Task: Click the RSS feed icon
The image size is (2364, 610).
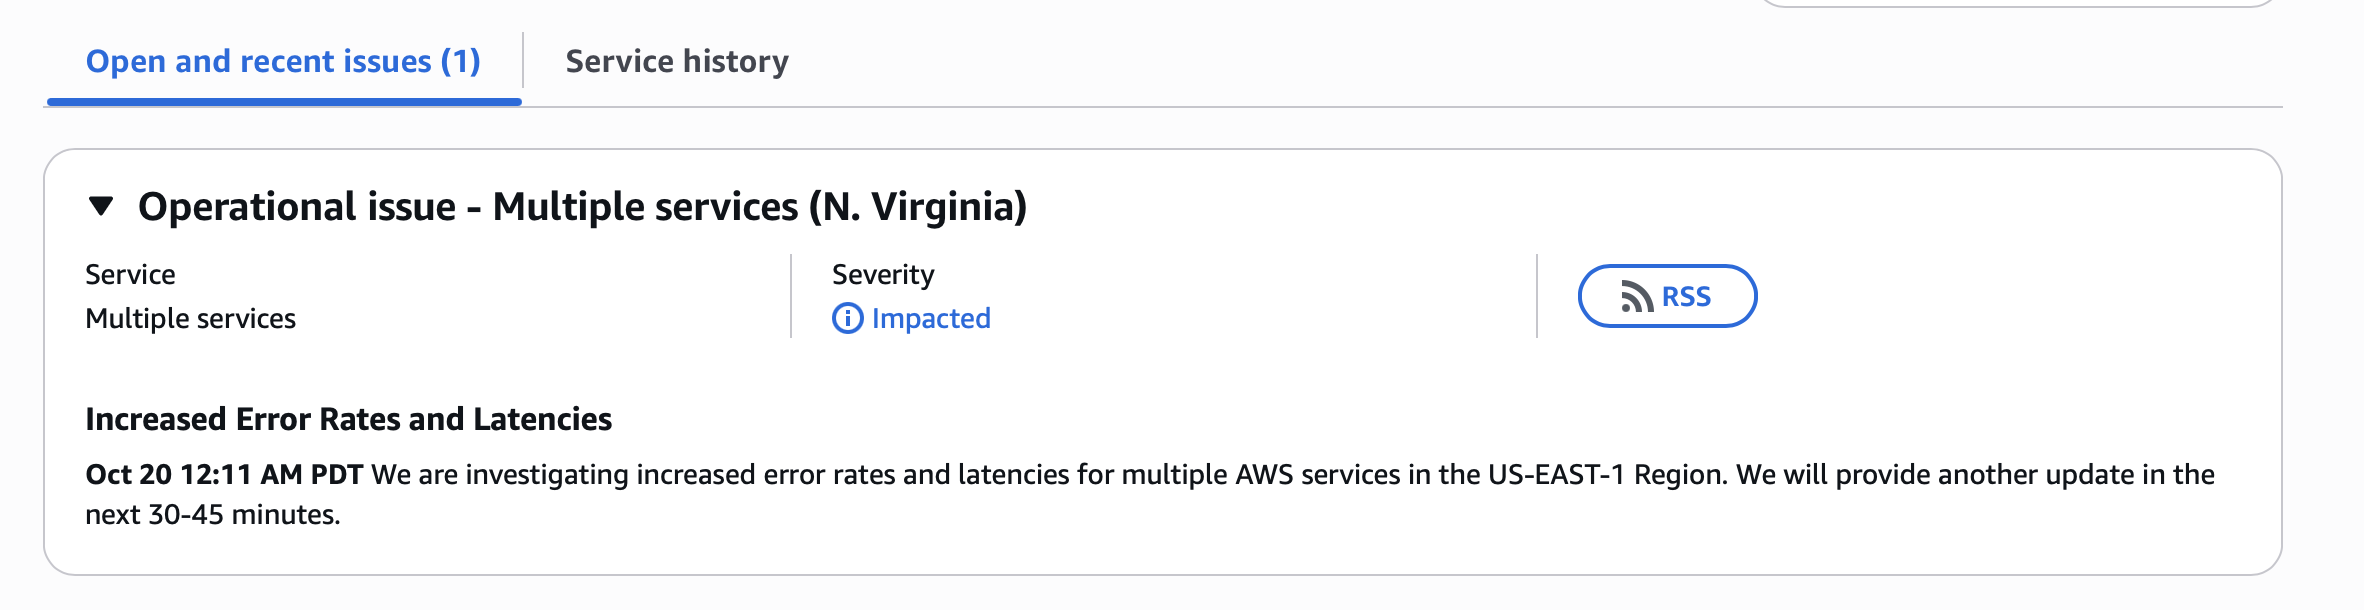Action: (x=1636, y=297)
